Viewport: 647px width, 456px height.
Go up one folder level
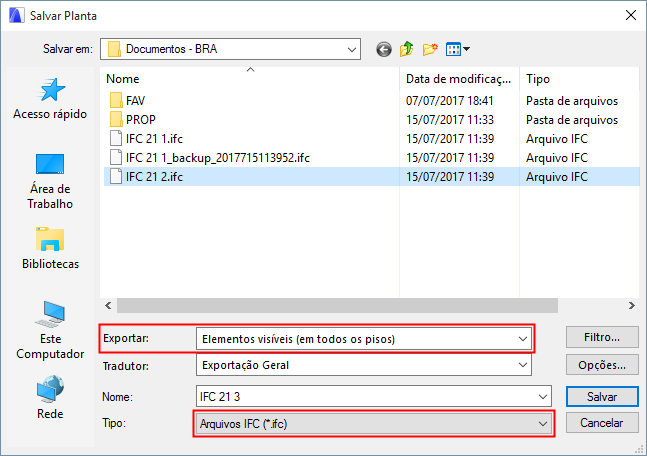point(407,49)
